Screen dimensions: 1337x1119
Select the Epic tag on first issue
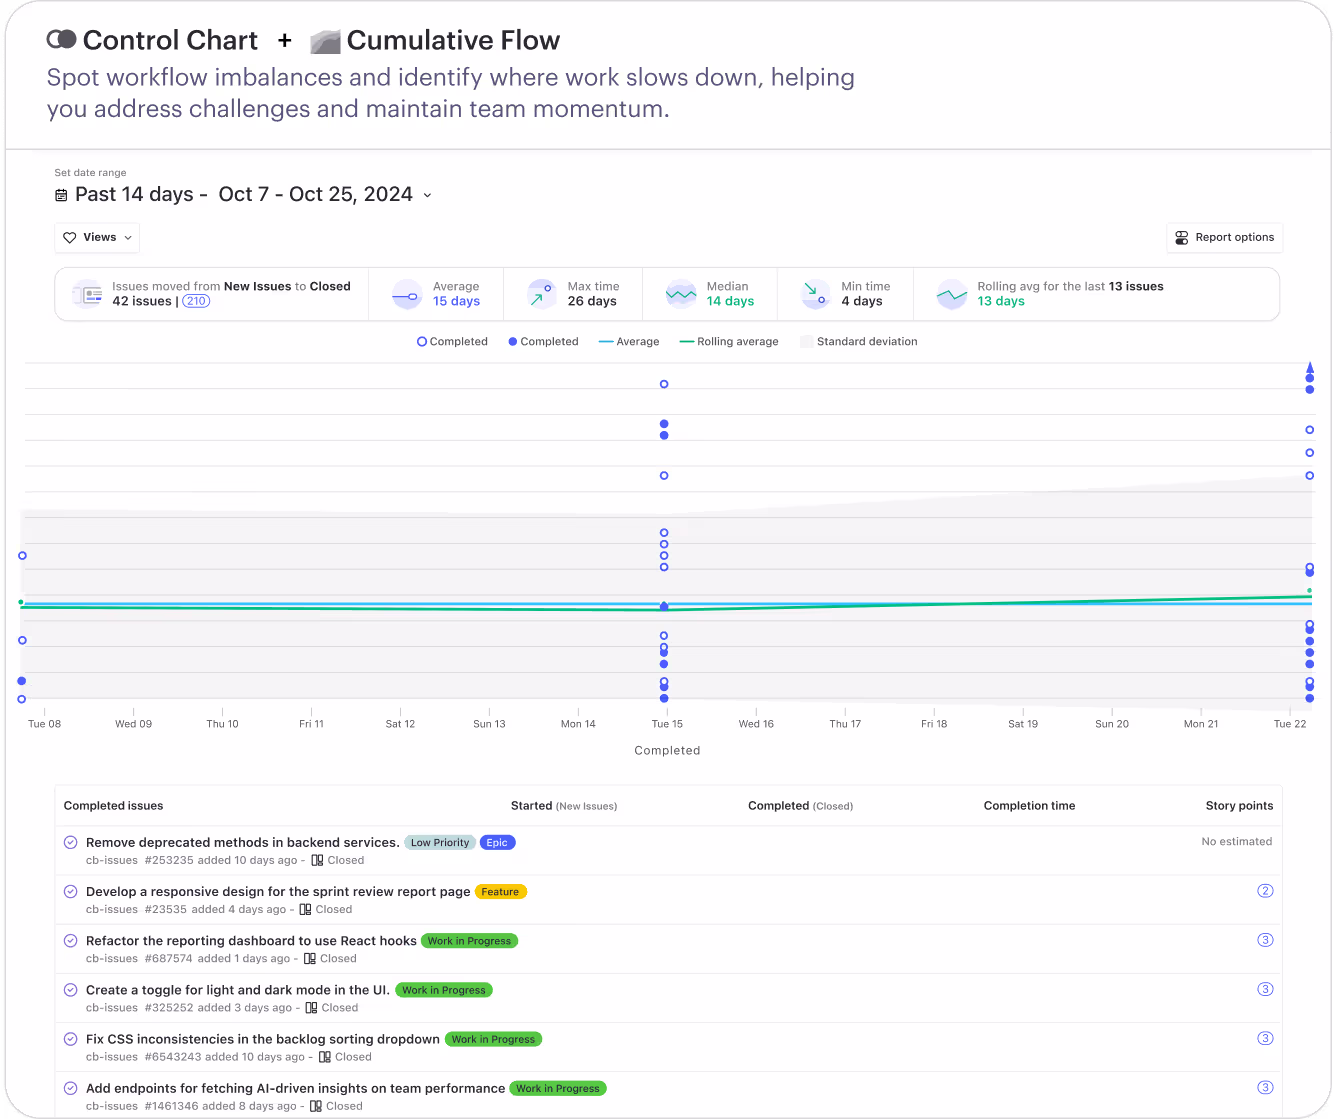click(x=497, y=843)
